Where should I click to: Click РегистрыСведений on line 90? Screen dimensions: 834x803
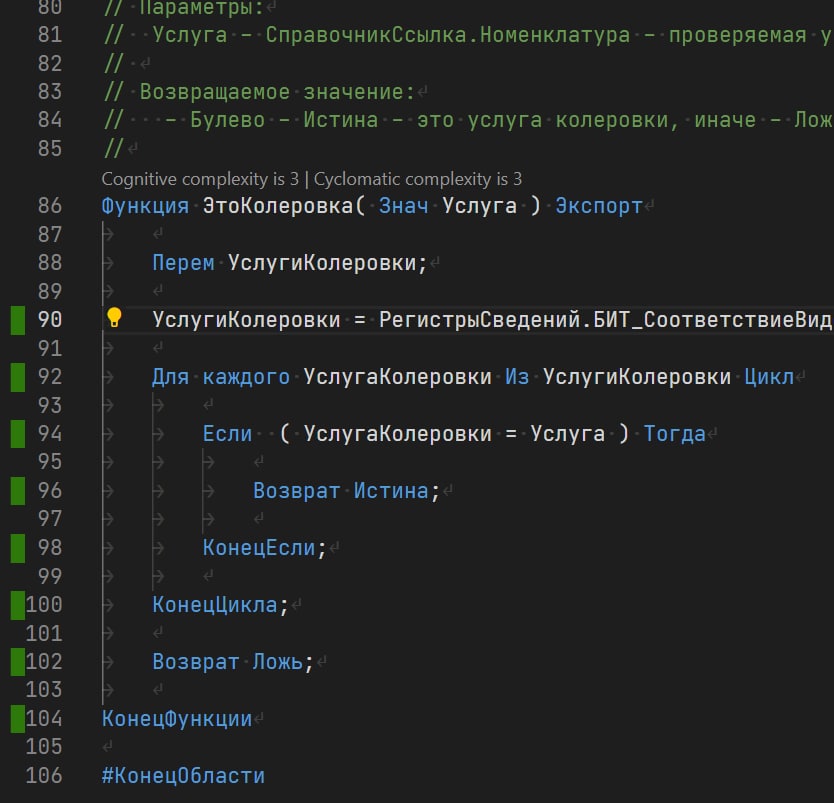click(479, 320)
